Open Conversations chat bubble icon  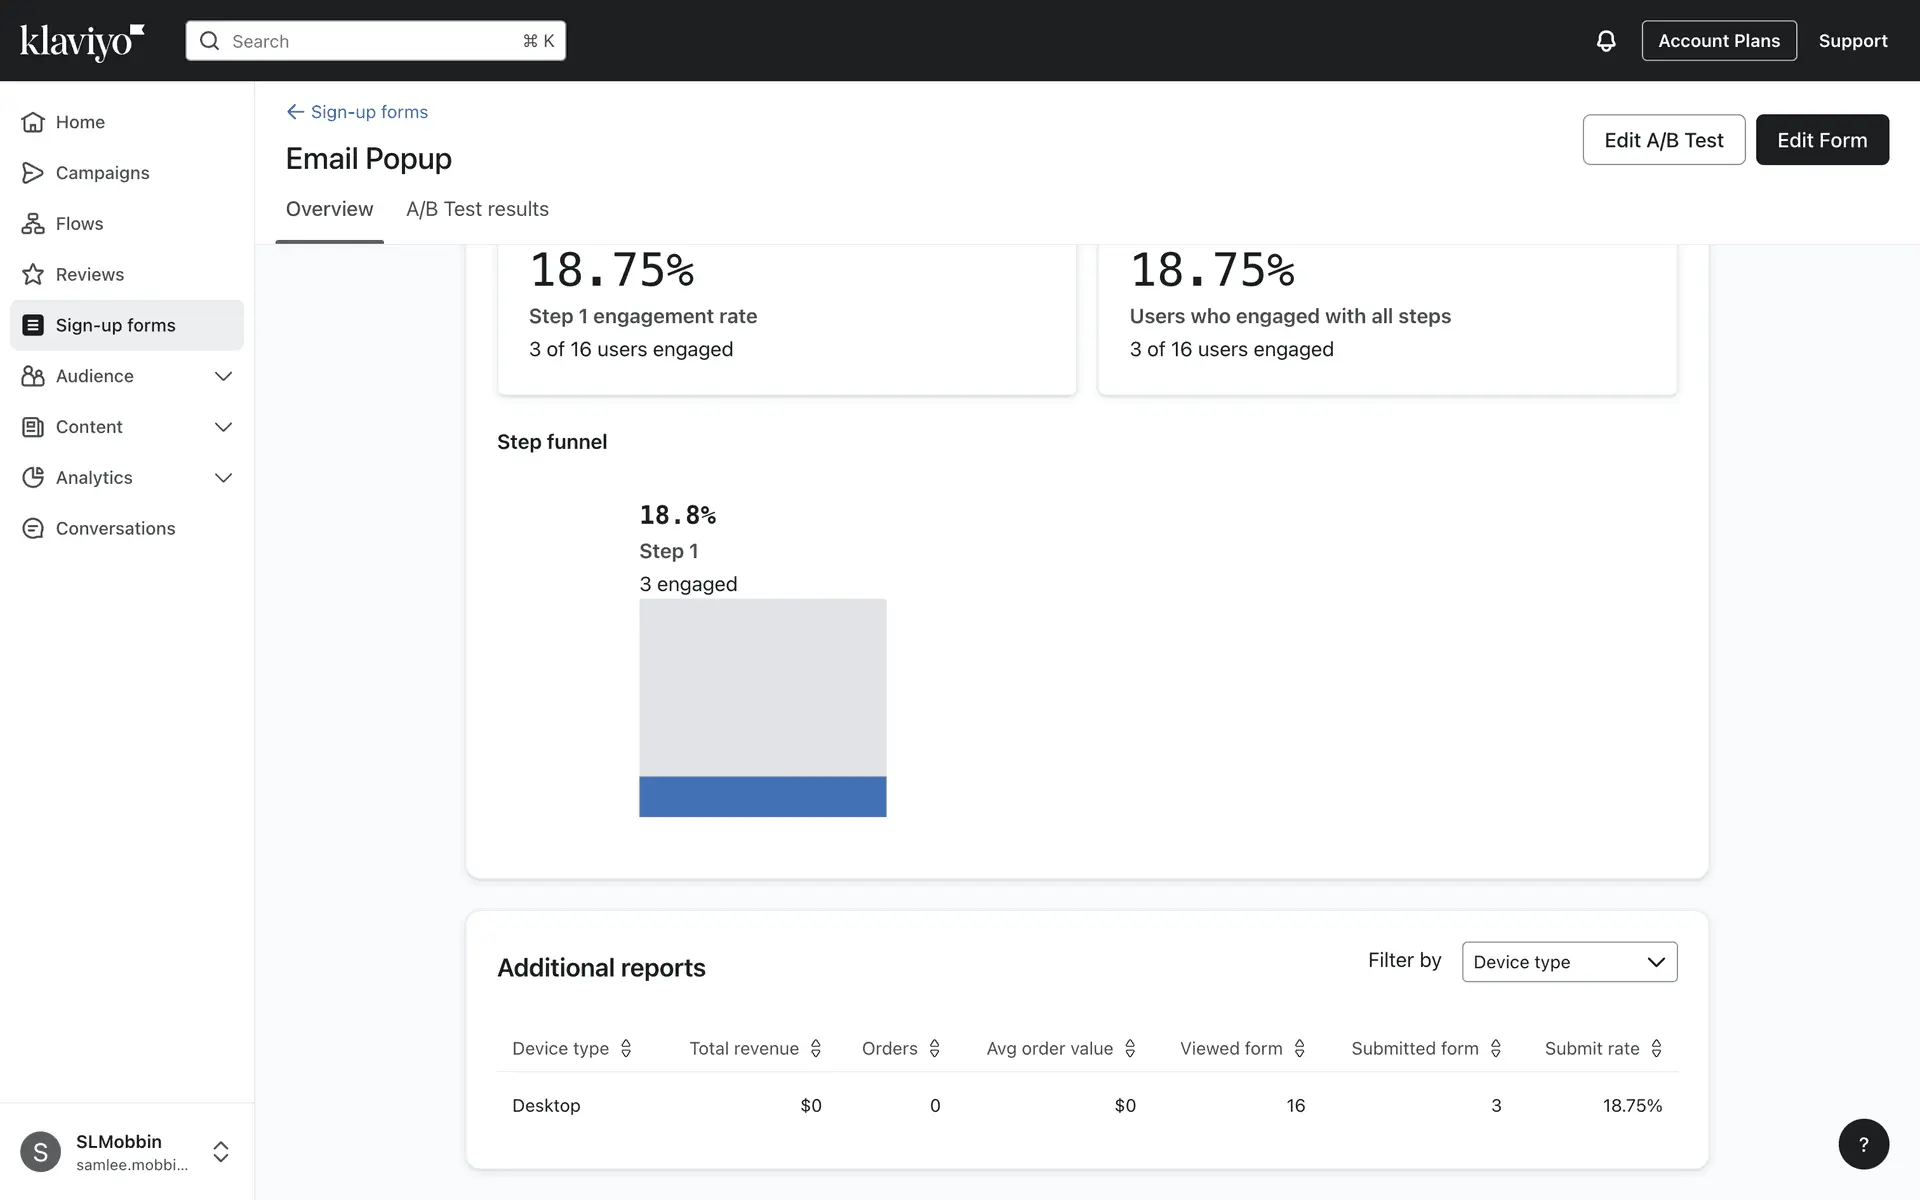33,529
